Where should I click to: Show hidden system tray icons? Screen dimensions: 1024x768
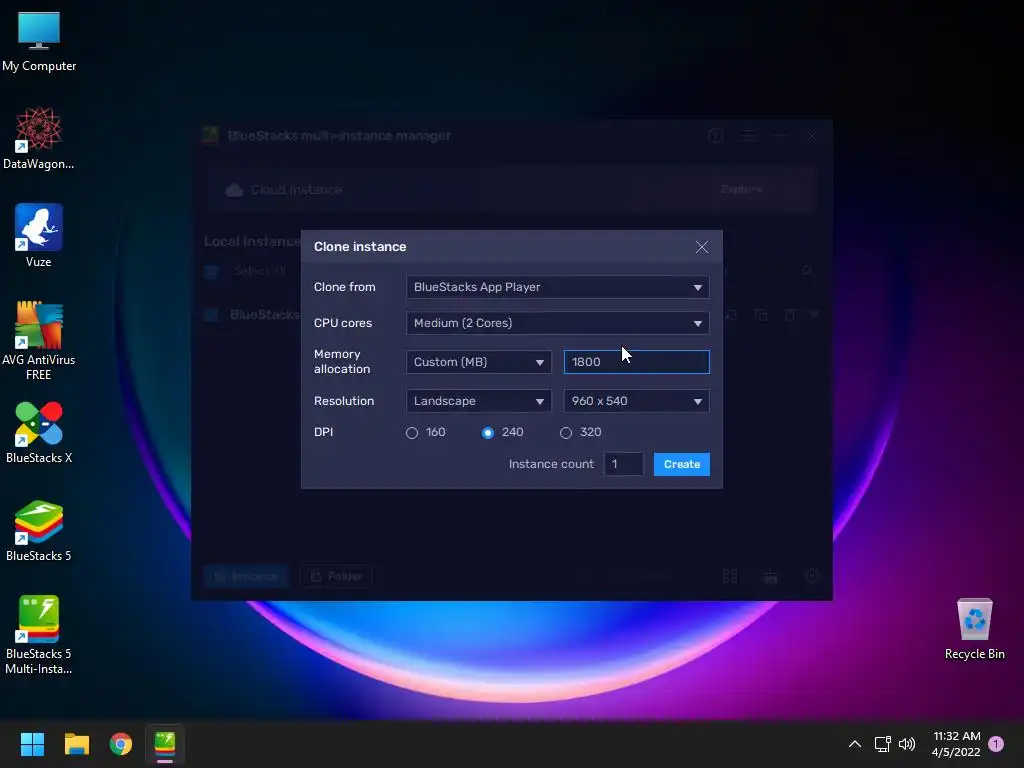pos(854,744)
